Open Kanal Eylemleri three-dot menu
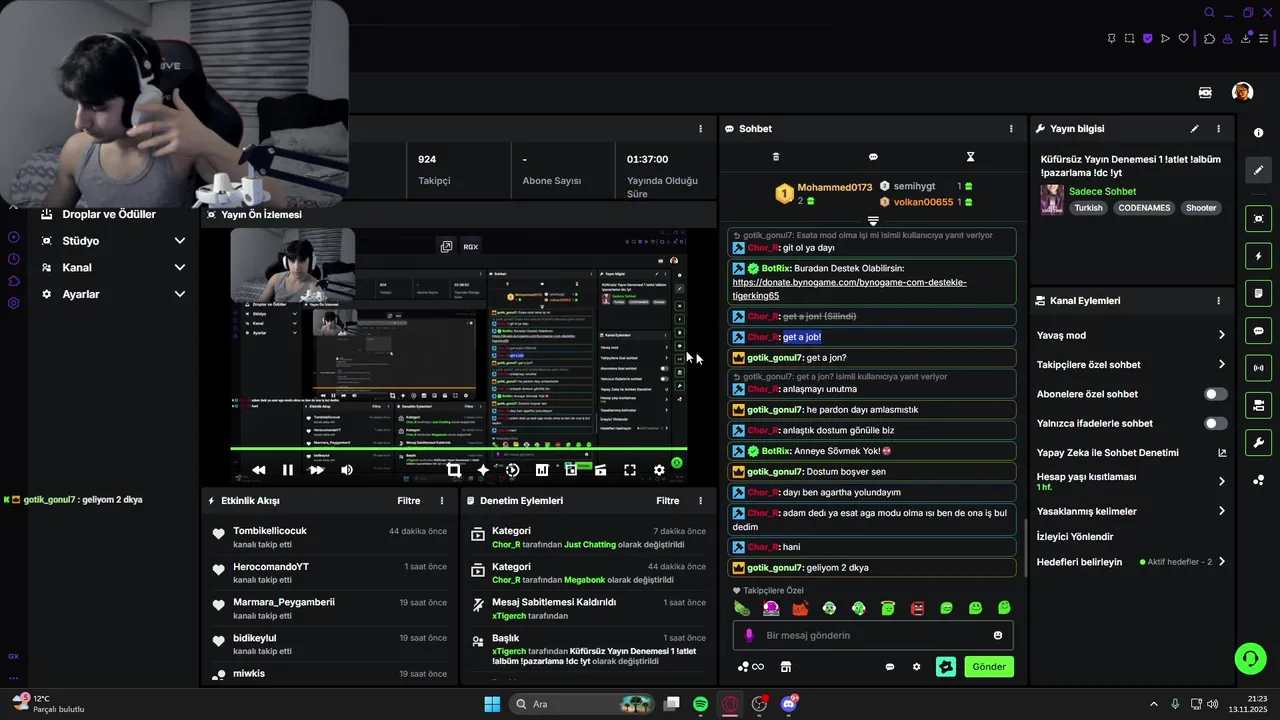Viewport: 1280px width, 720px height. coord(1218,301)
